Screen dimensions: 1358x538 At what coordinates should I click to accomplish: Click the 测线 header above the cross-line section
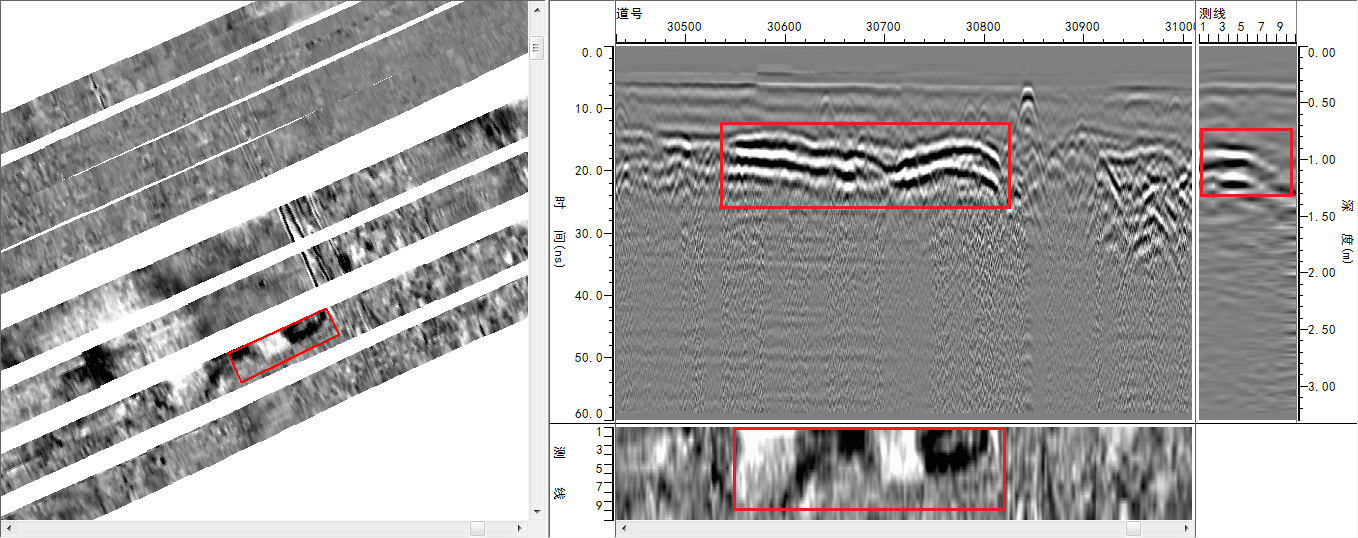(x=1212, y=13)
